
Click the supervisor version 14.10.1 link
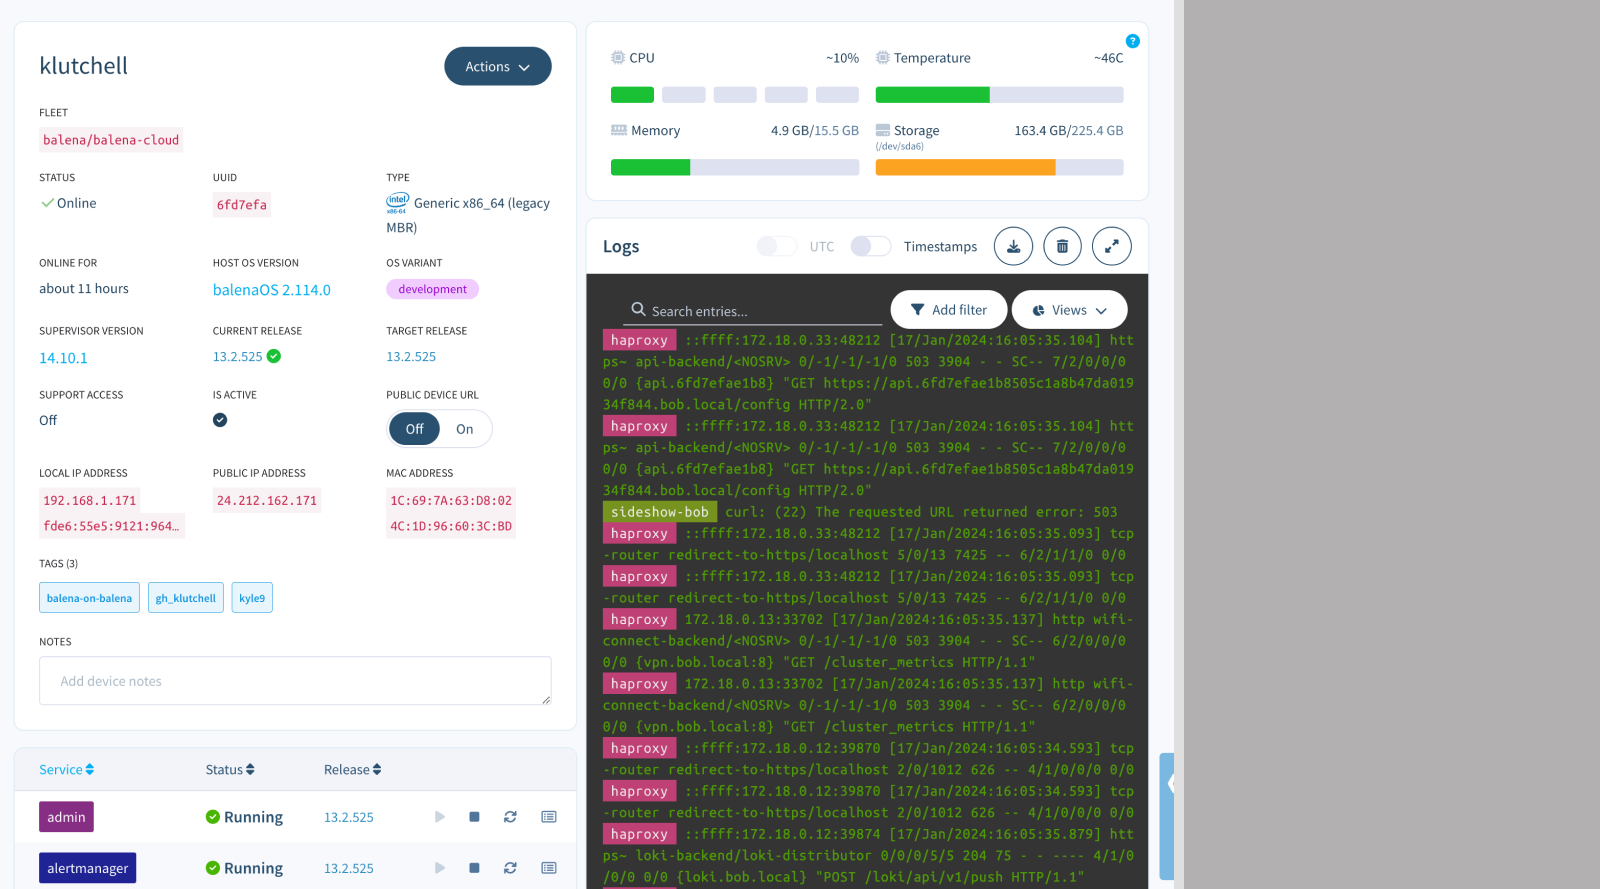pyautogui.click(x=63, y=358)
